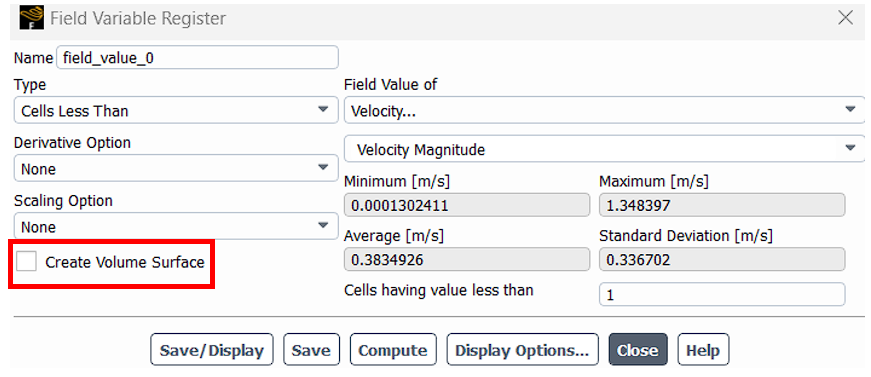The height and width of the screenshot is (377, 871).
Task: Click the Save/Display button
Action: pos(212,350)
